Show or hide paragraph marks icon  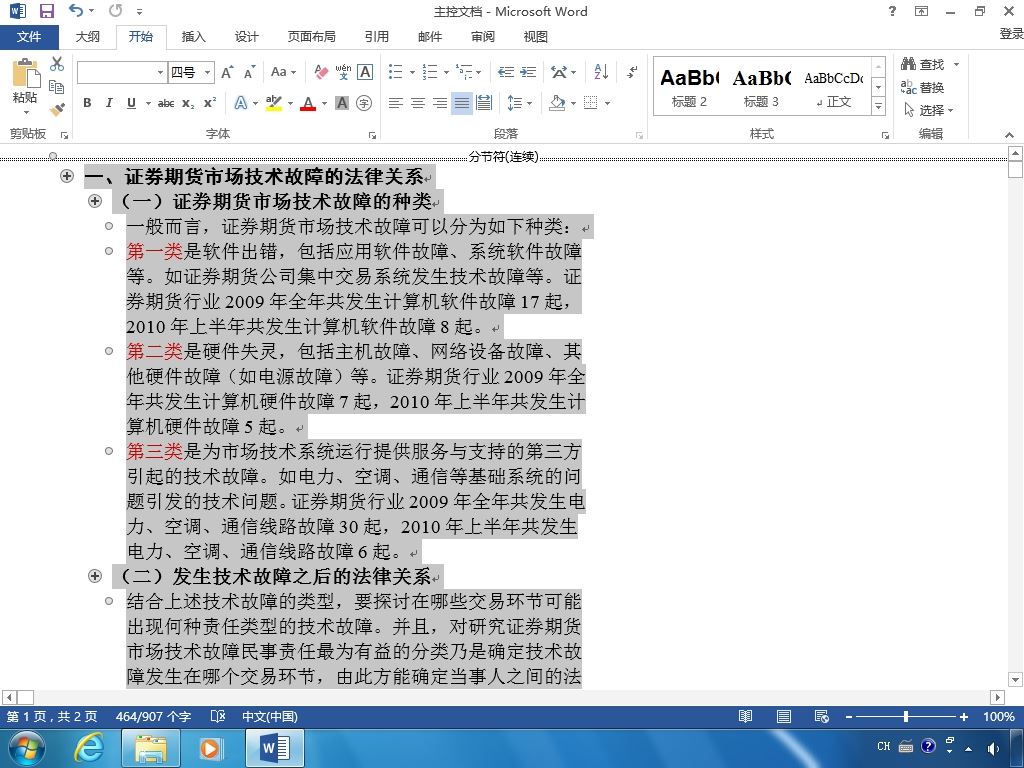tap(632, 72)
